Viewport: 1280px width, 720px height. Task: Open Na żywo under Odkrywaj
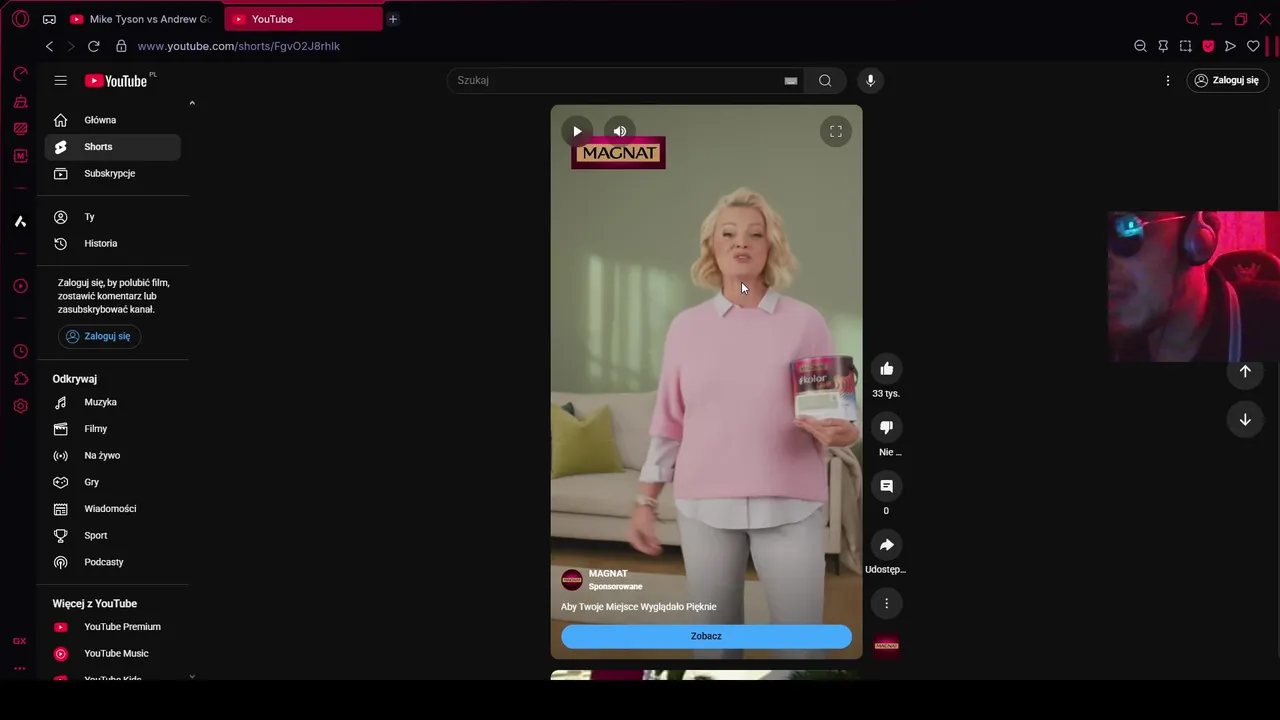click(112, 456)
